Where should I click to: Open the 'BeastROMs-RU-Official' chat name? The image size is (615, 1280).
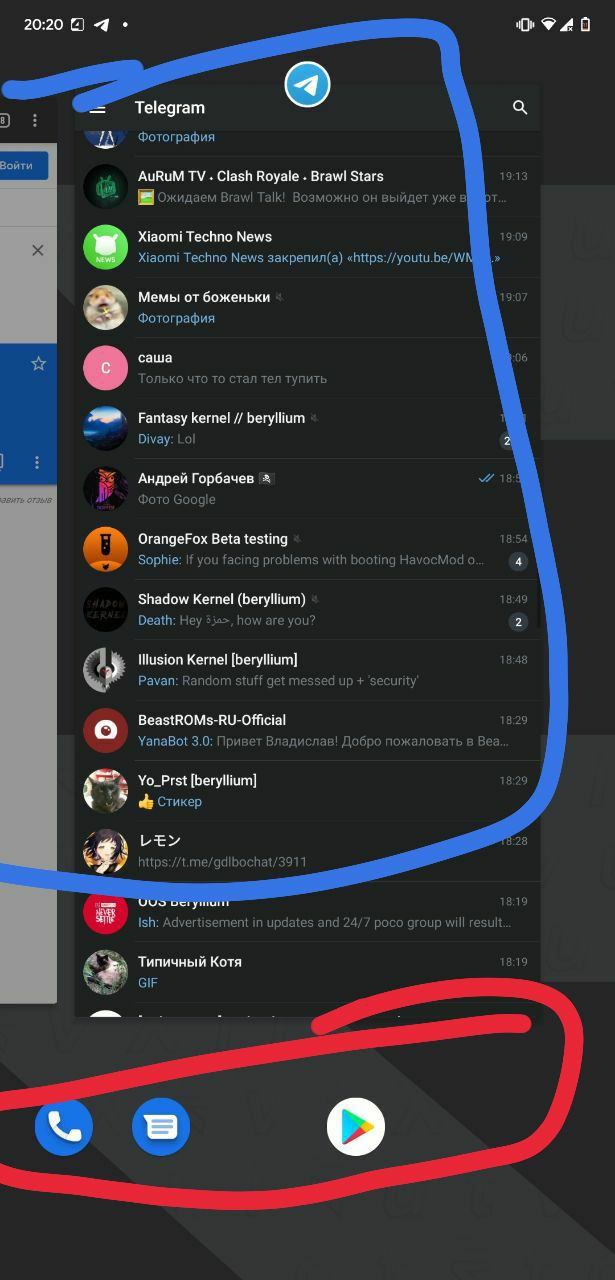coord(212,720)
